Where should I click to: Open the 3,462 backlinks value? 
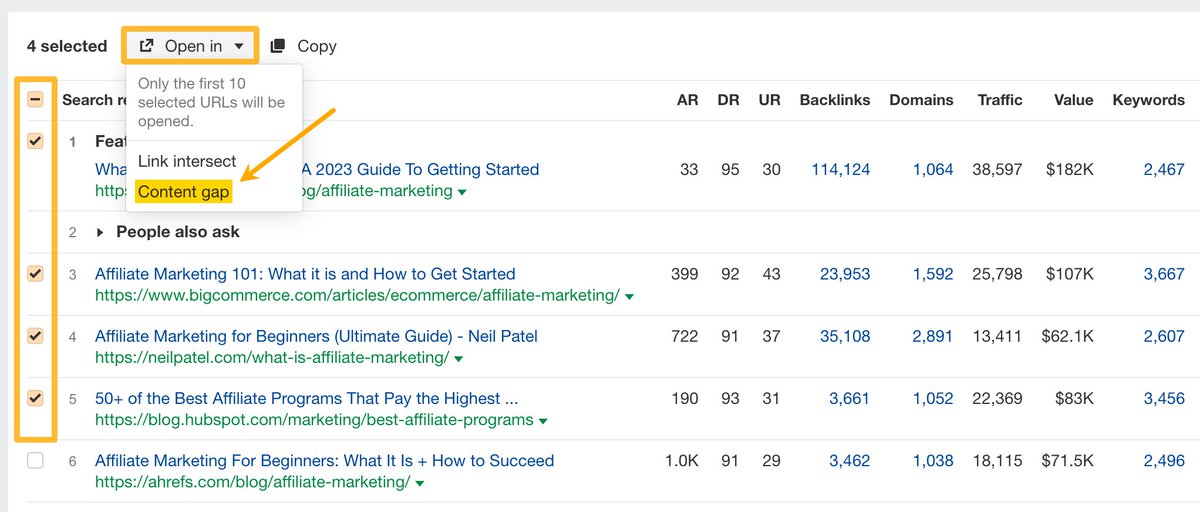[x=849, y=461]
